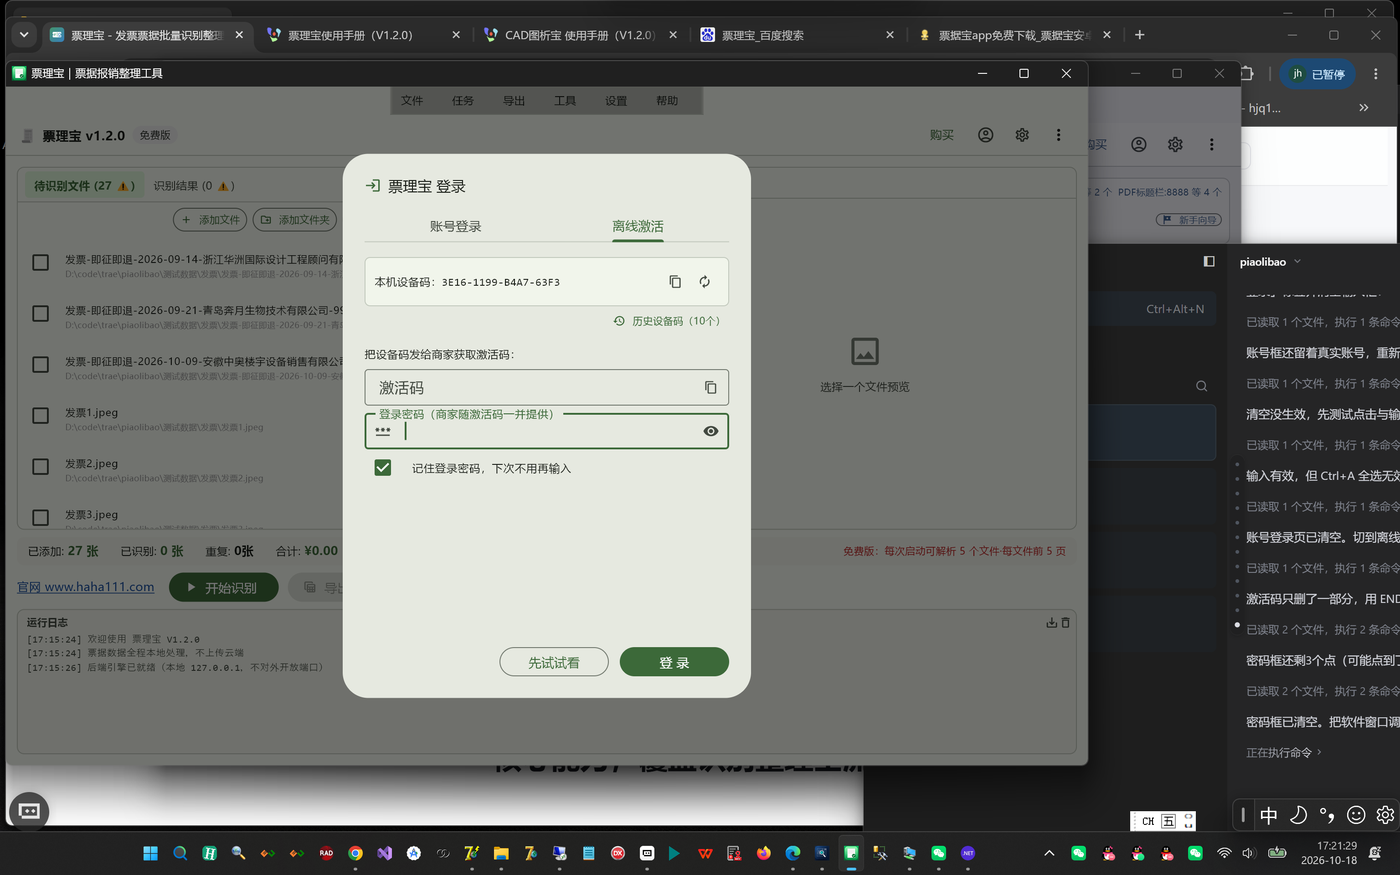Clear the run log with trash icon
Screen dimensions: 1400x875
tap(1065, 622)
